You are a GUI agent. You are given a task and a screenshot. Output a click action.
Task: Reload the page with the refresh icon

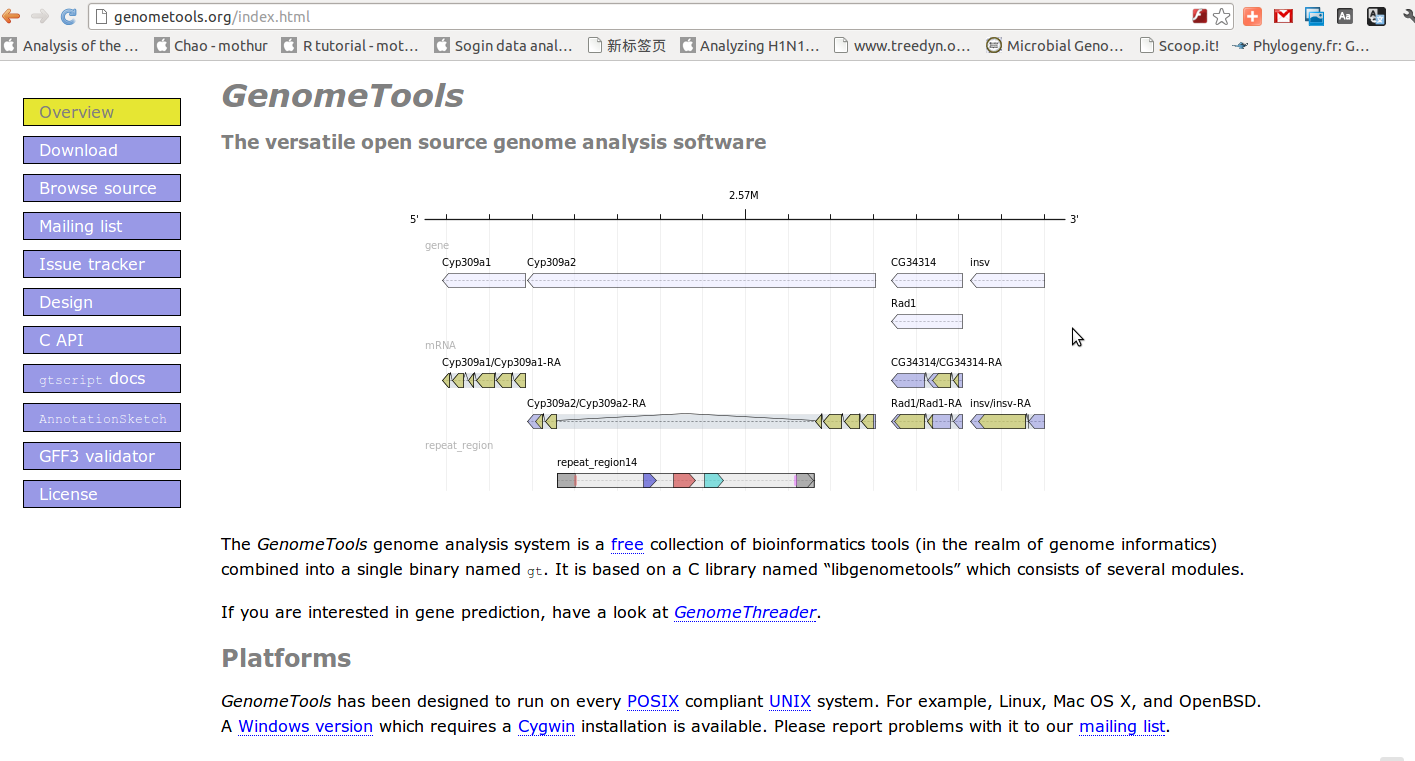(69, 16)
